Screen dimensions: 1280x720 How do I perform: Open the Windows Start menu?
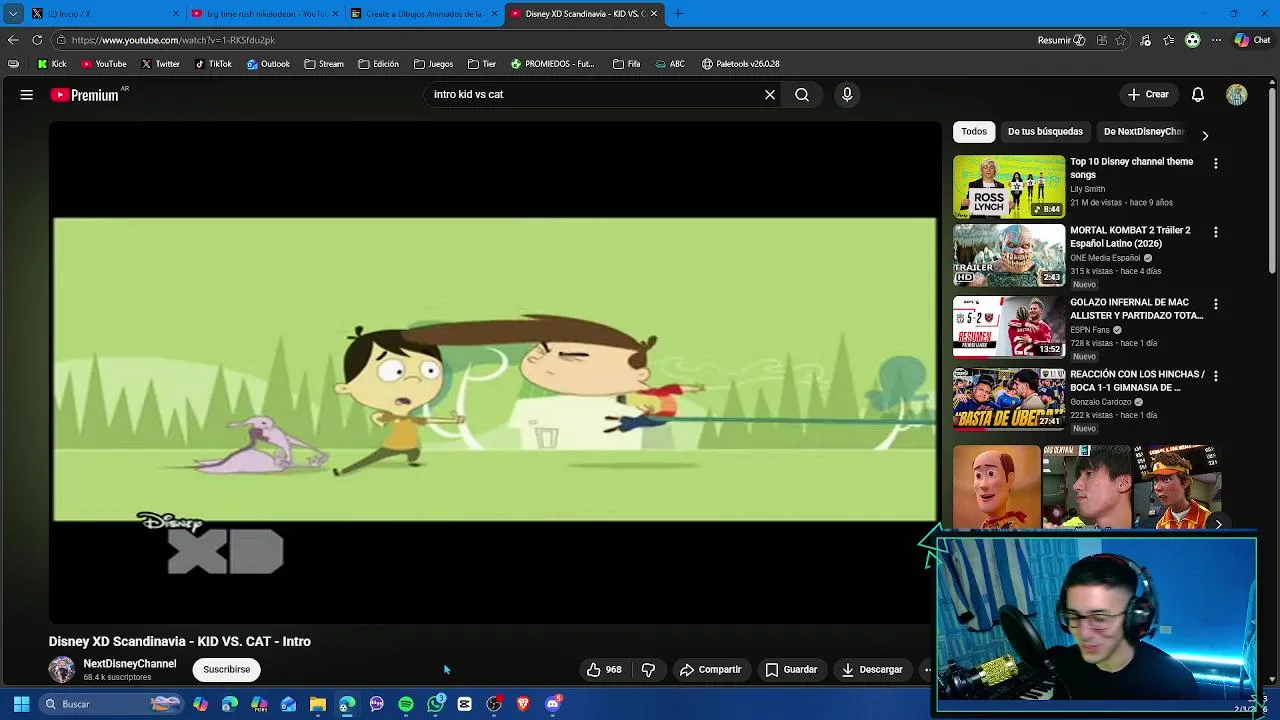(x=21, y=704)
